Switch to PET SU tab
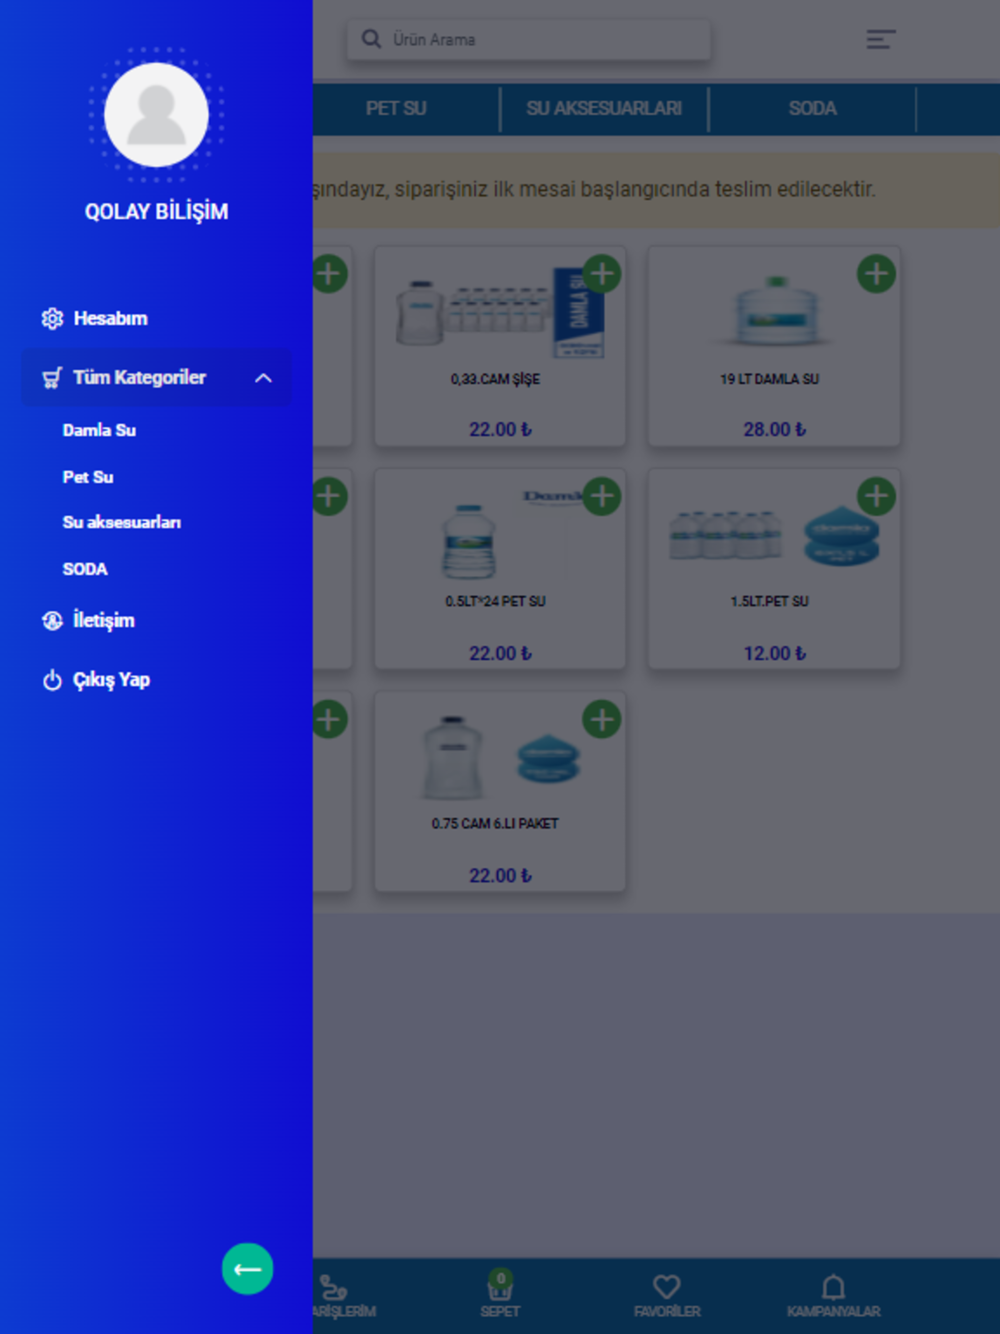This screenshot has width=1000, height=1334. click(x=396, y=108)
